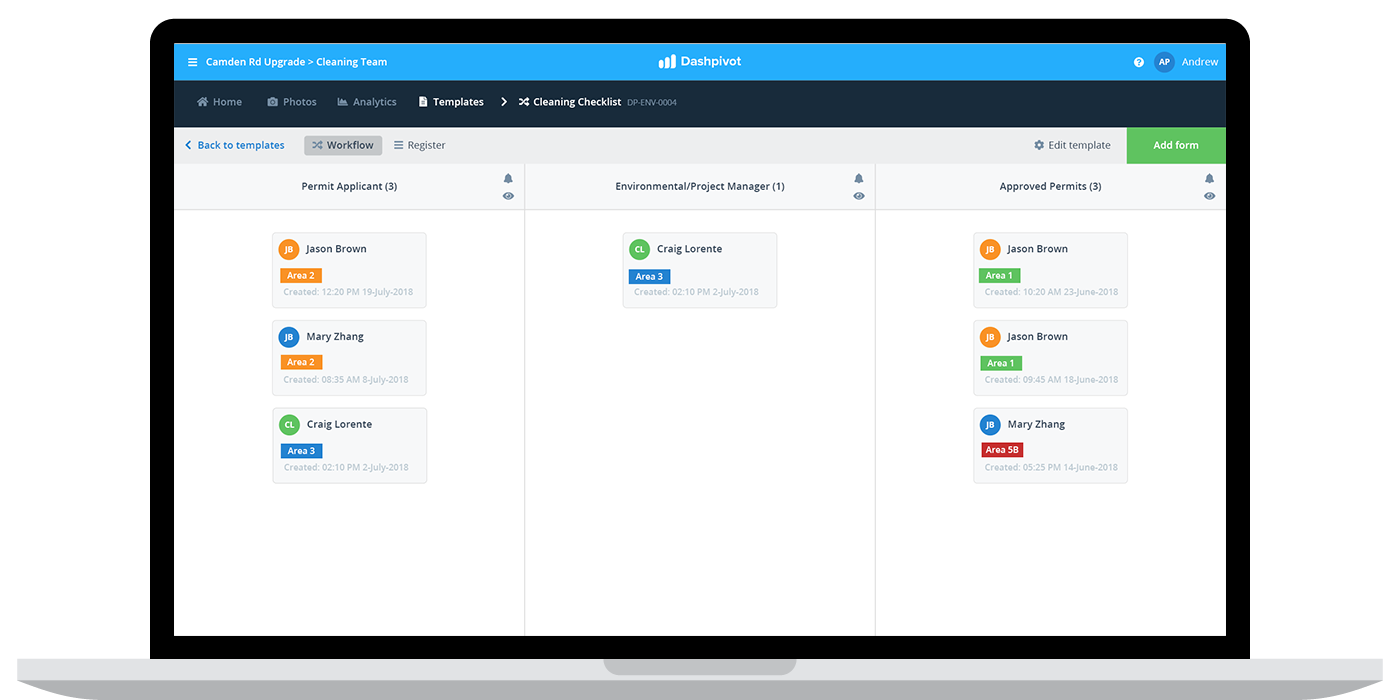Toggle eye icon in Approved Permits column

(1209, 196)
